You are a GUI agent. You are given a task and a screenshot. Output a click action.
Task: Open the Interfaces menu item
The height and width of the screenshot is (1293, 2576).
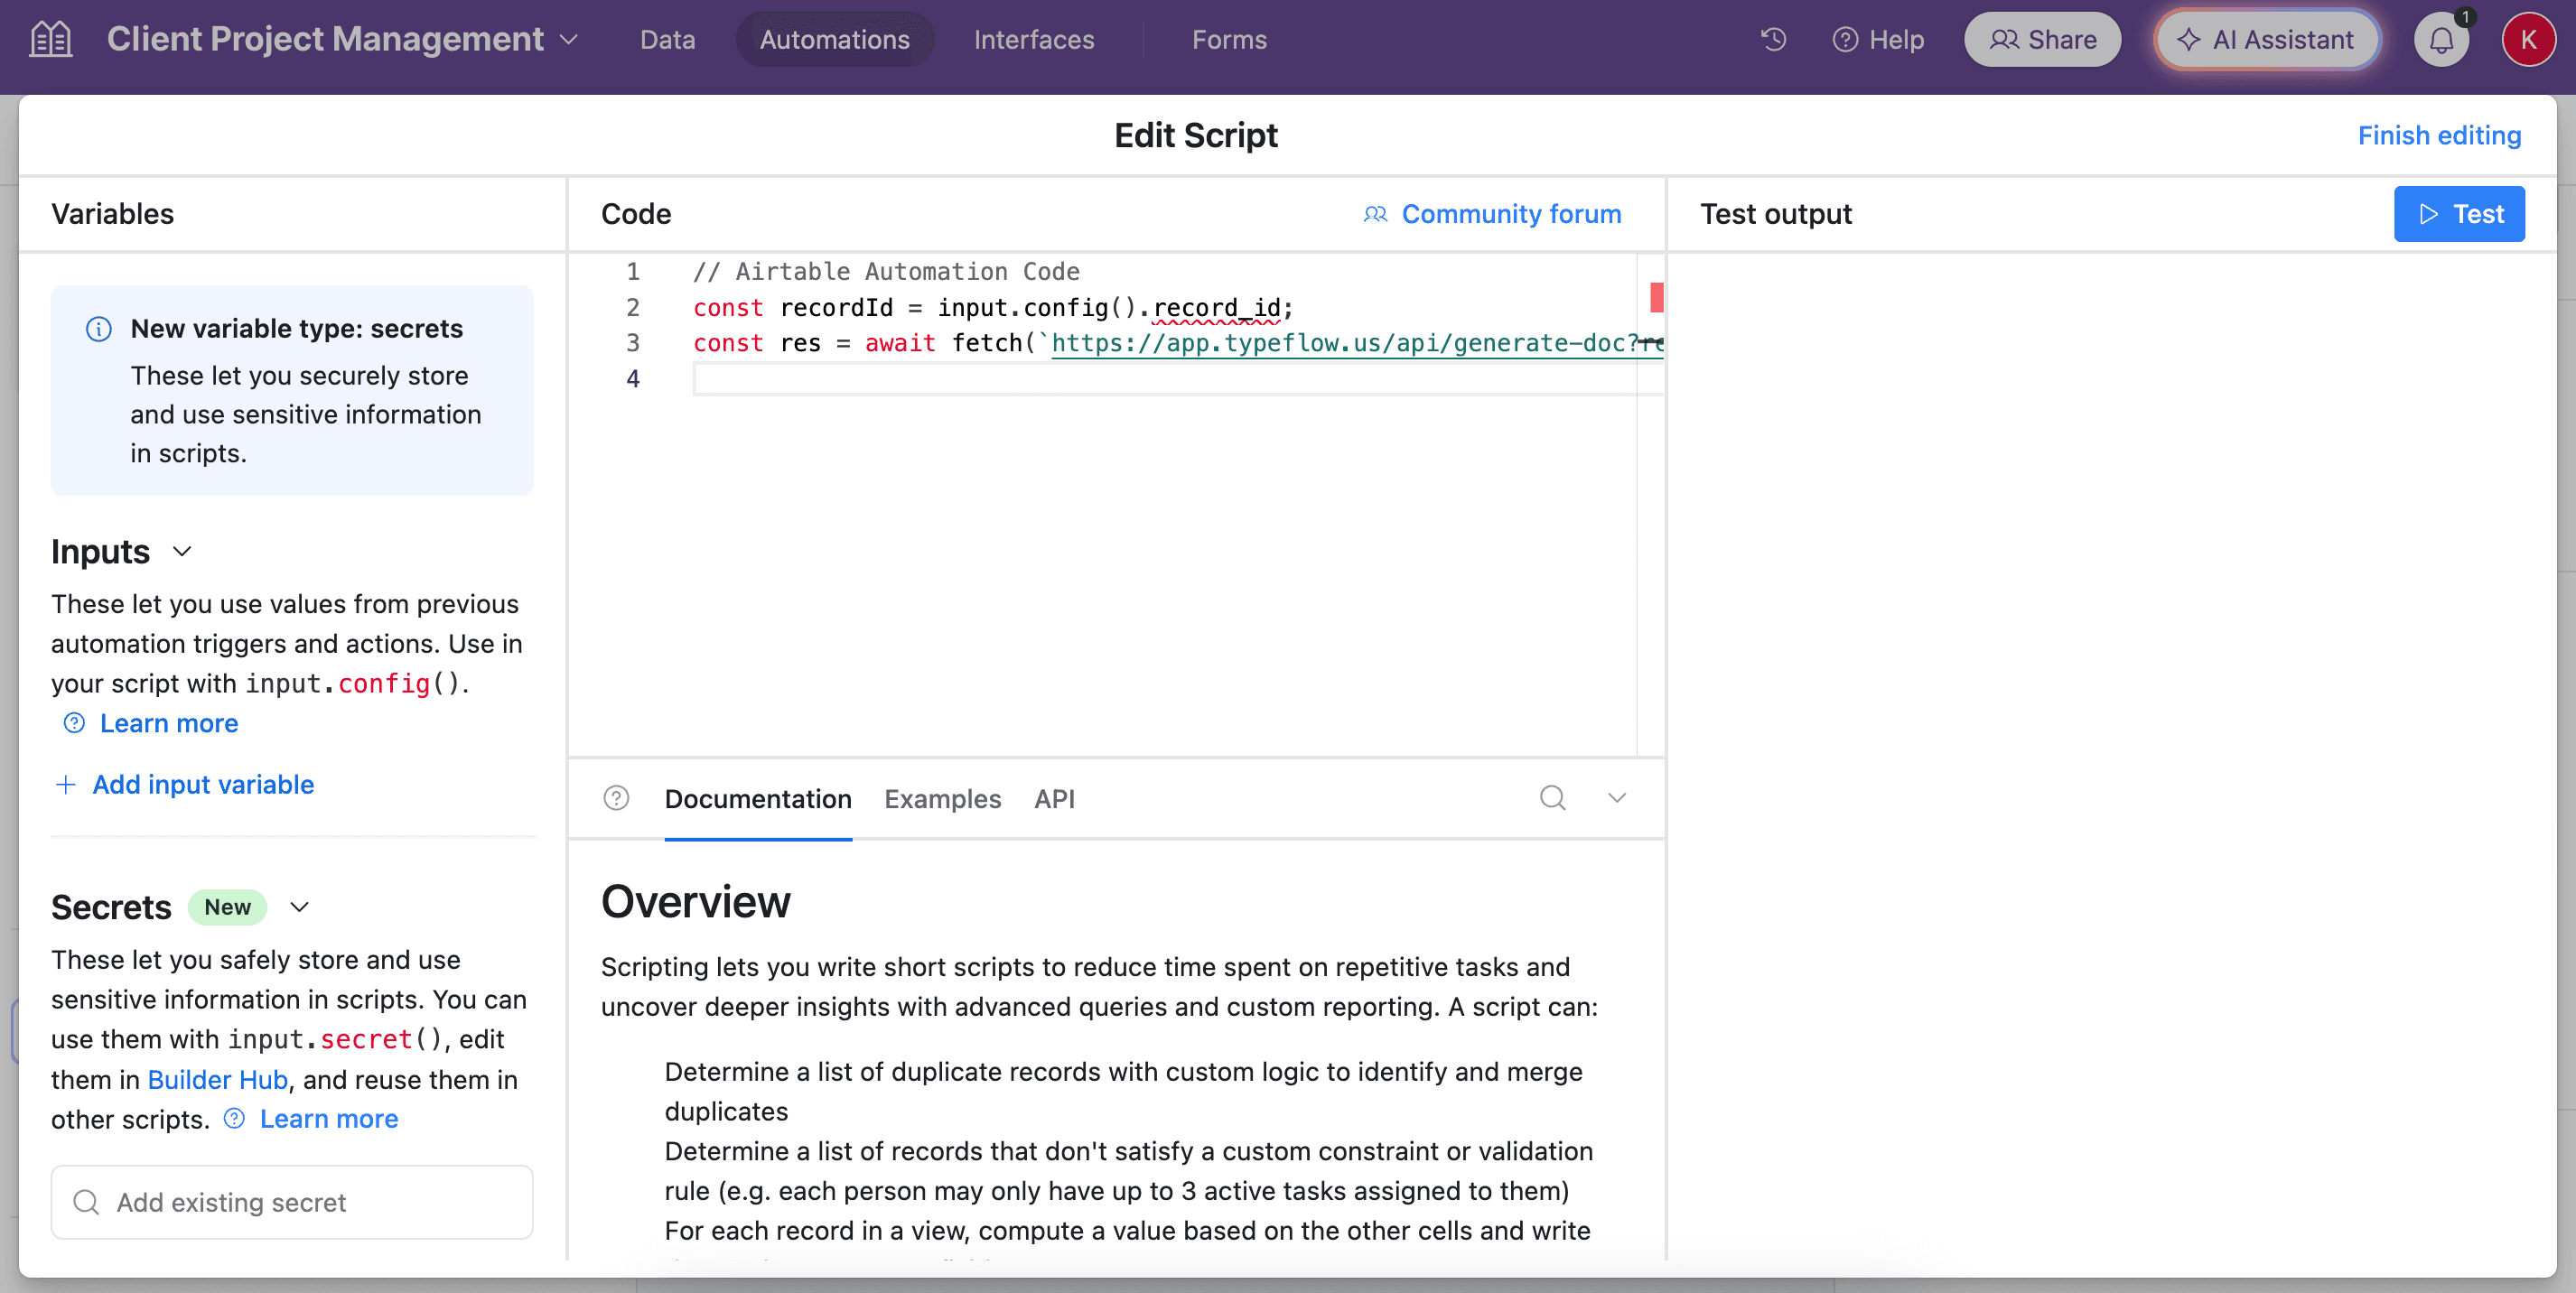1033,39
